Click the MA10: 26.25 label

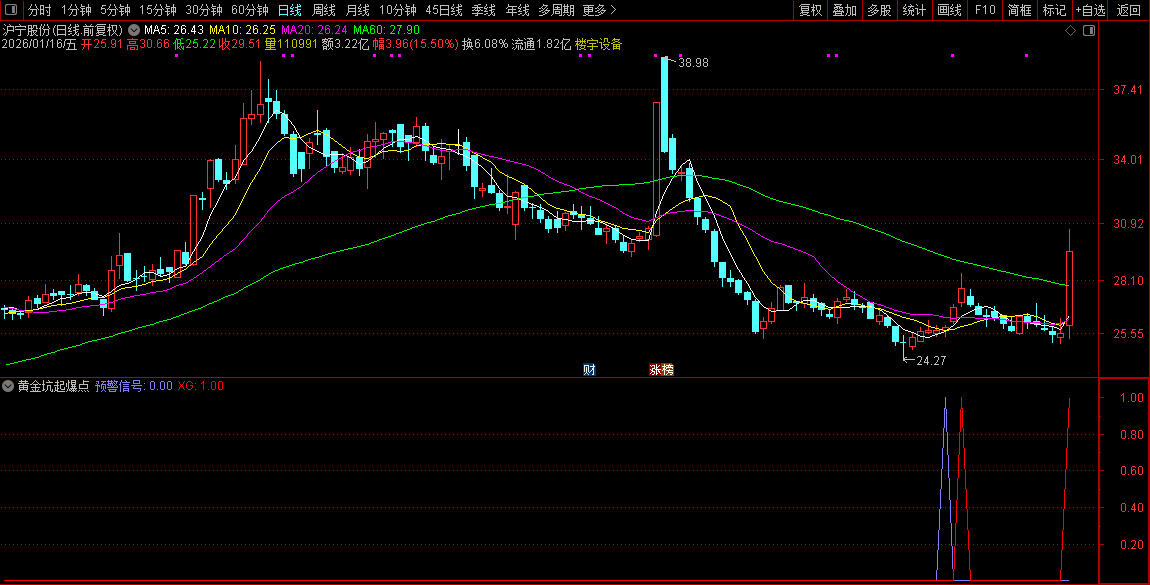243,30
